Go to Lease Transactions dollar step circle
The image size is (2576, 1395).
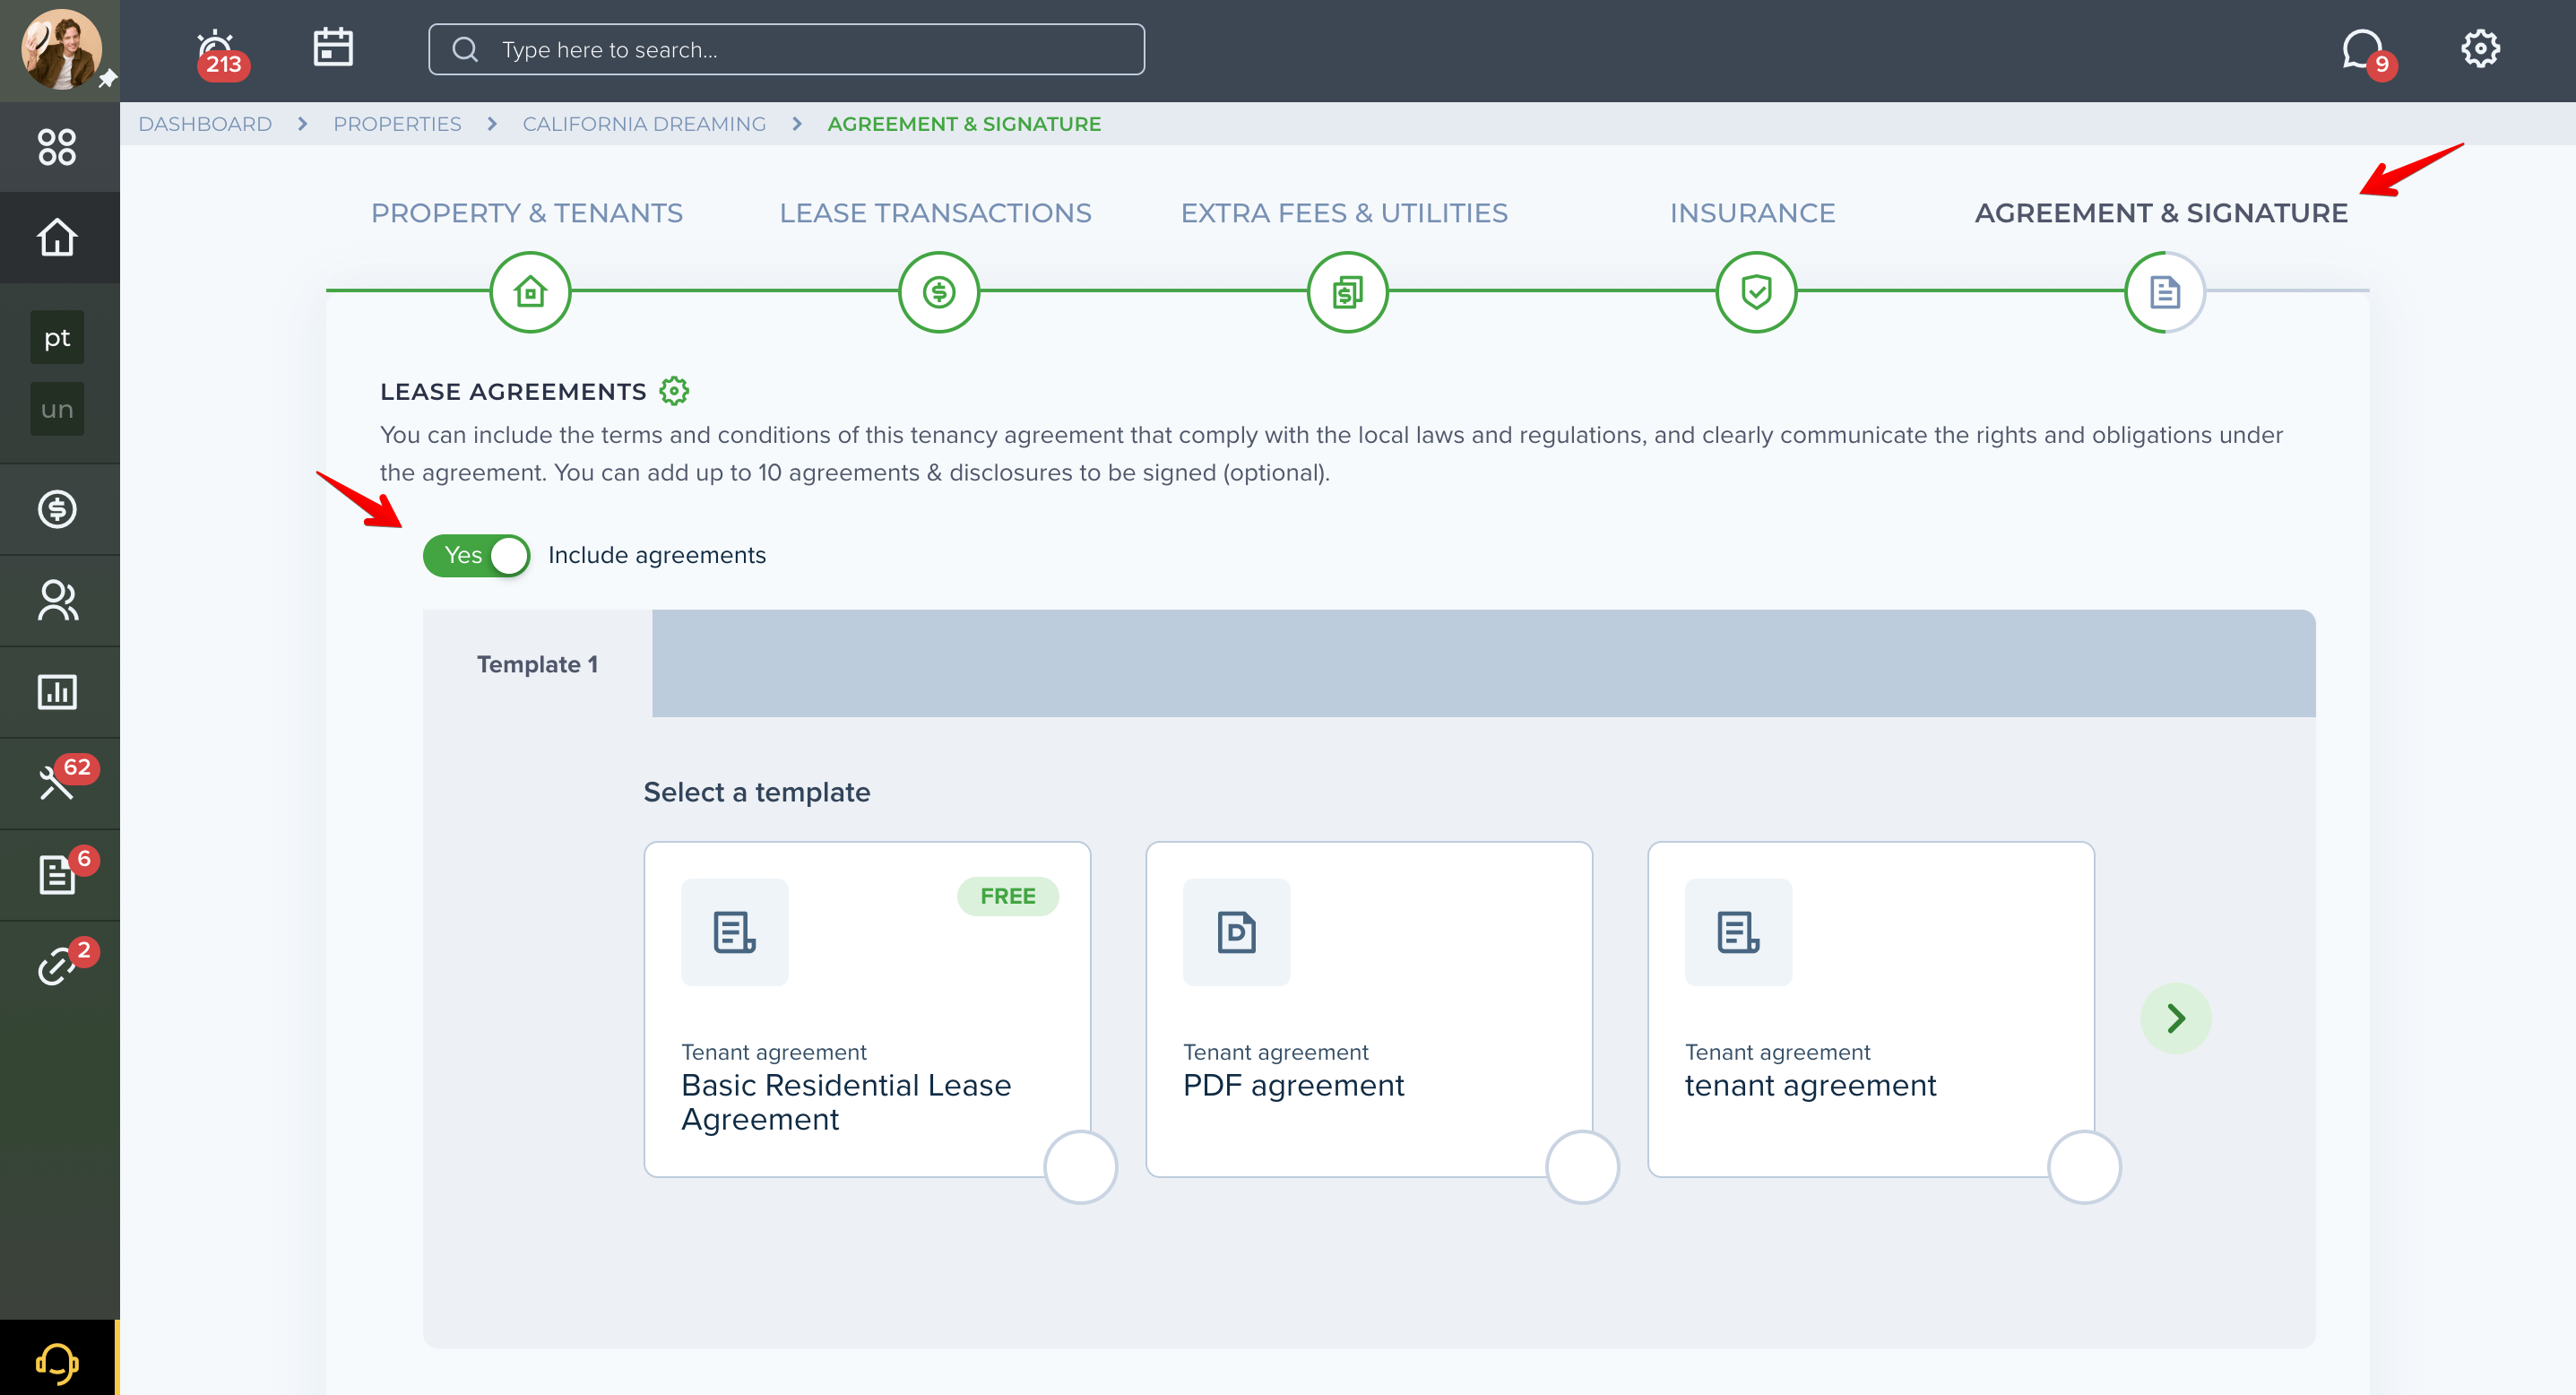click(x=939, y=292)
